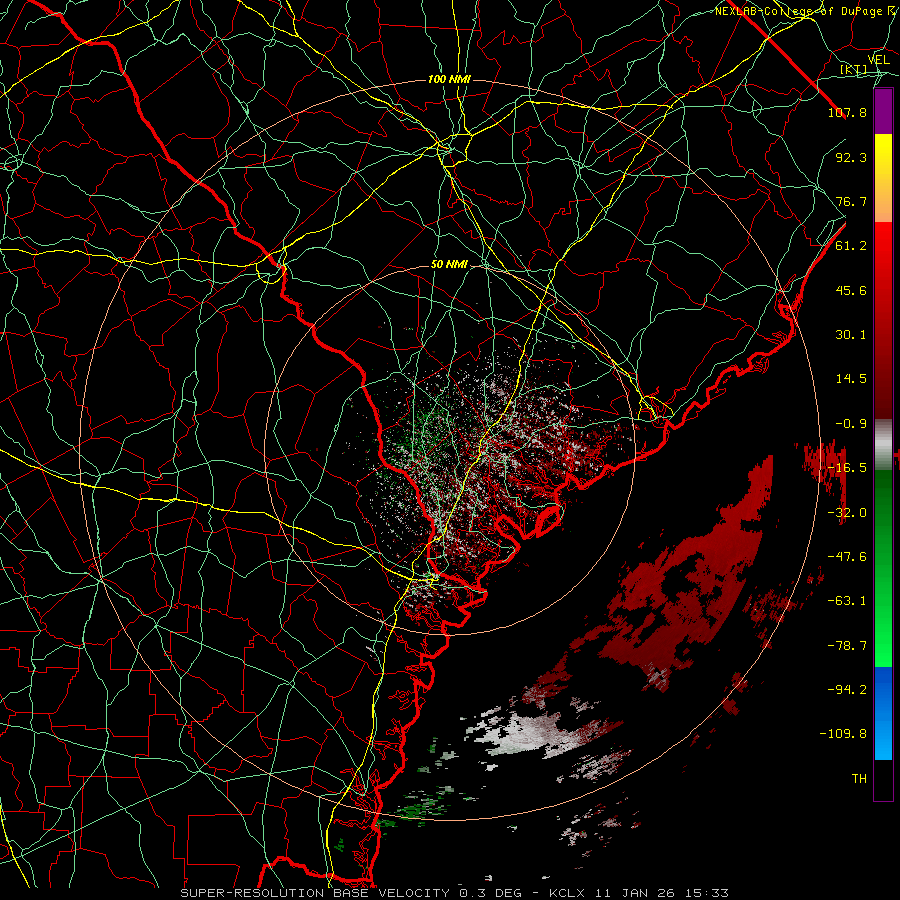Click the Super-Resolution Base Velocity caption

(455, 893)
